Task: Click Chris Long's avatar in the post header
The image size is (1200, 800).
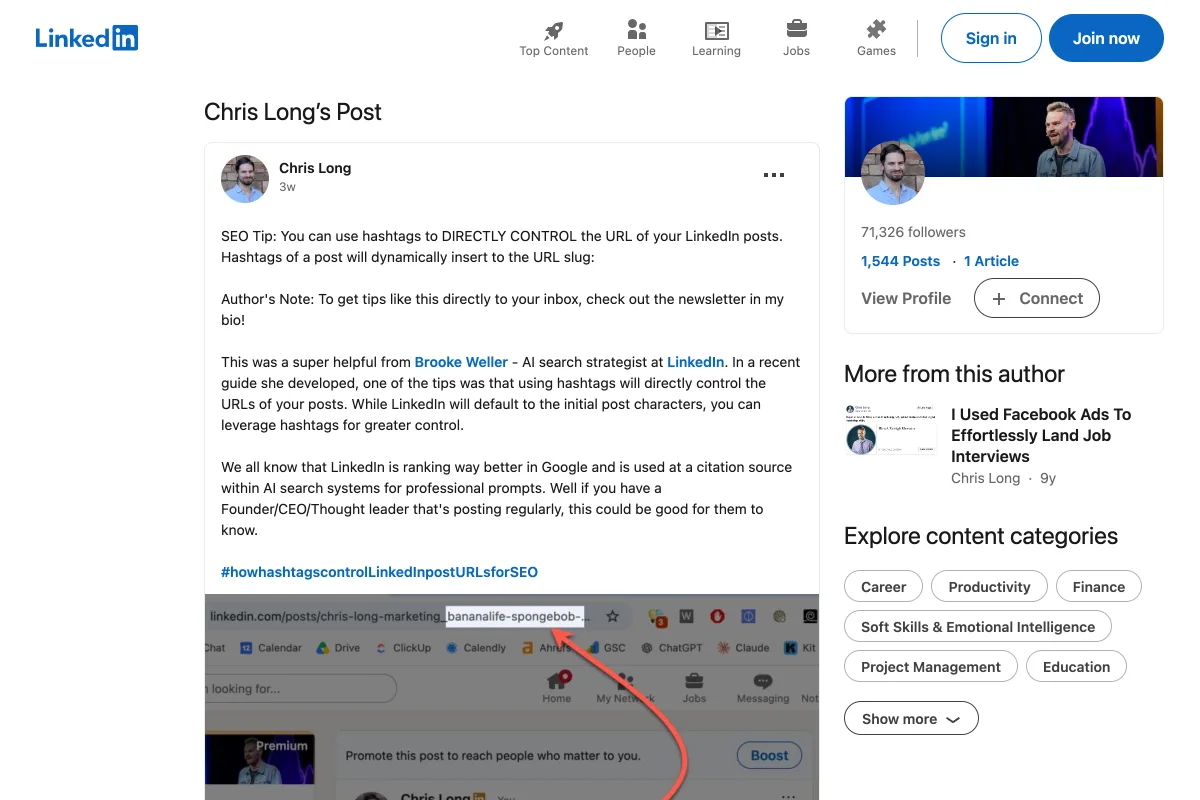Action: click(245, 179)
